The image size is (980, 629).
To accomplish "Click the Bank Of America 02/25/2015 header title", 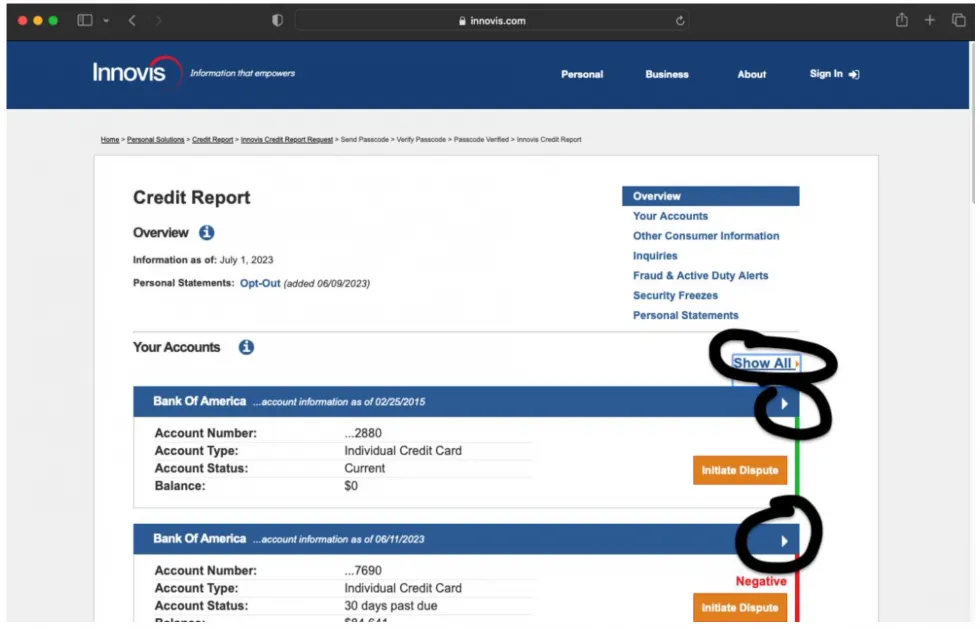I will pyautogui.click(x=200, y=401).
